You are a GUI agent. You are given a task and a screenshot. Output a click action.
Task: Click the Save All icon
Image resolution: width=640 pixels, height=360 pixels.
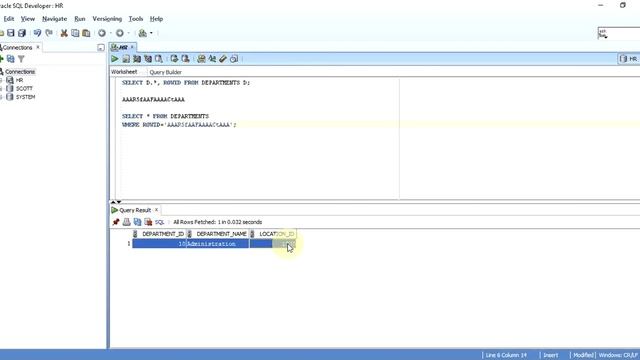click(x=22, y=33)
